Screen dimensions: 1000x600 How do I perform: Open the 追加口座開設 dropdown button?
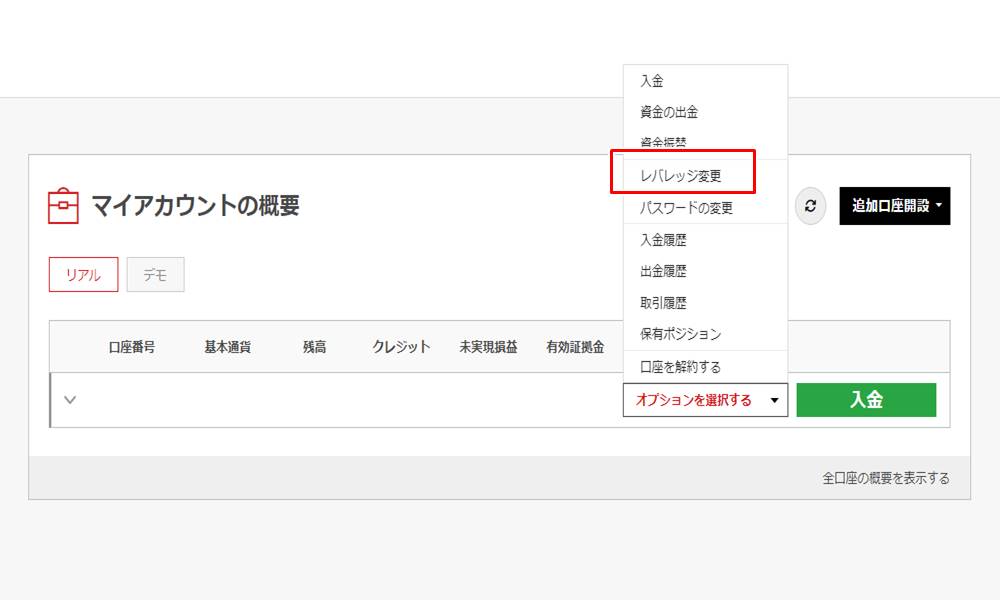[x=894, y=206]
